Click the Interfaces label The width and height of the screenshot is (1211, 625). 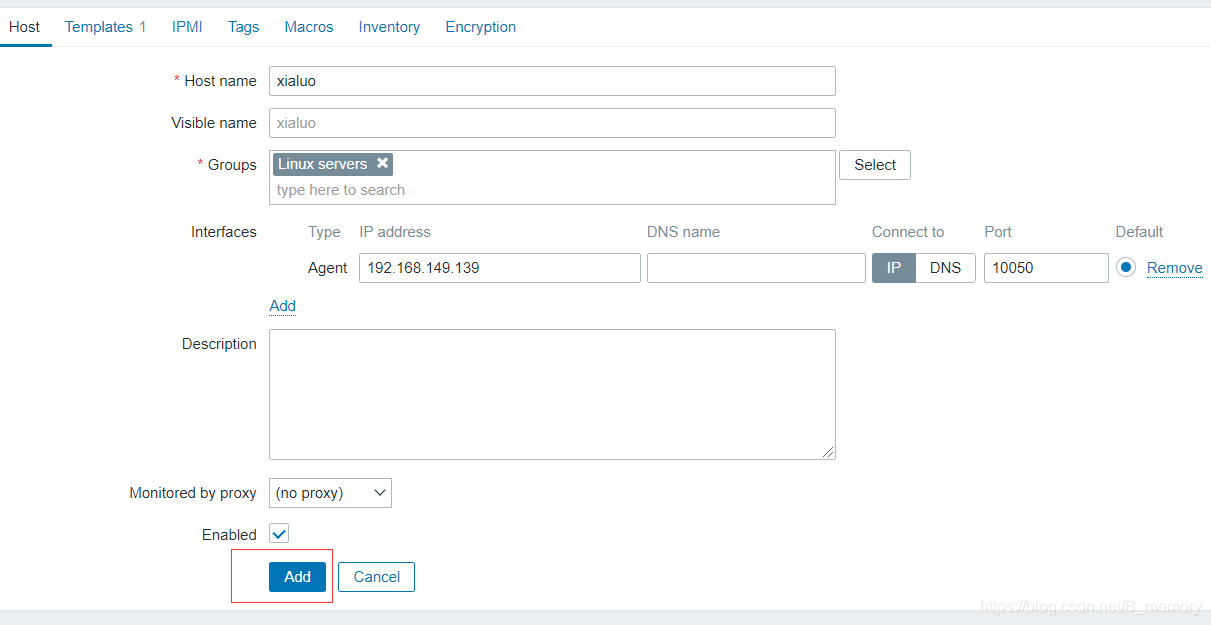(x=224, y=232)
